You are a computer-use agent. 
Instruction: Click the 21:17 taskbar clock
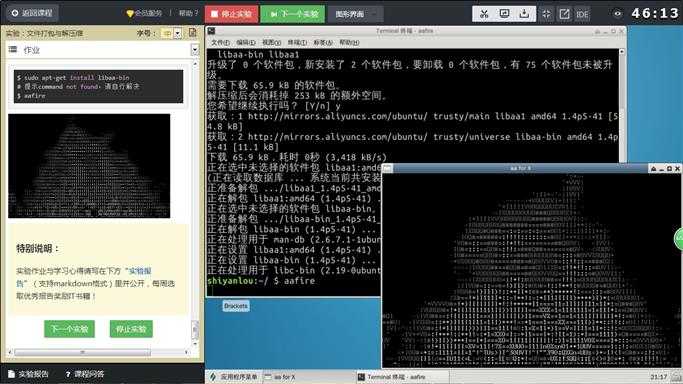coord(659,377)
